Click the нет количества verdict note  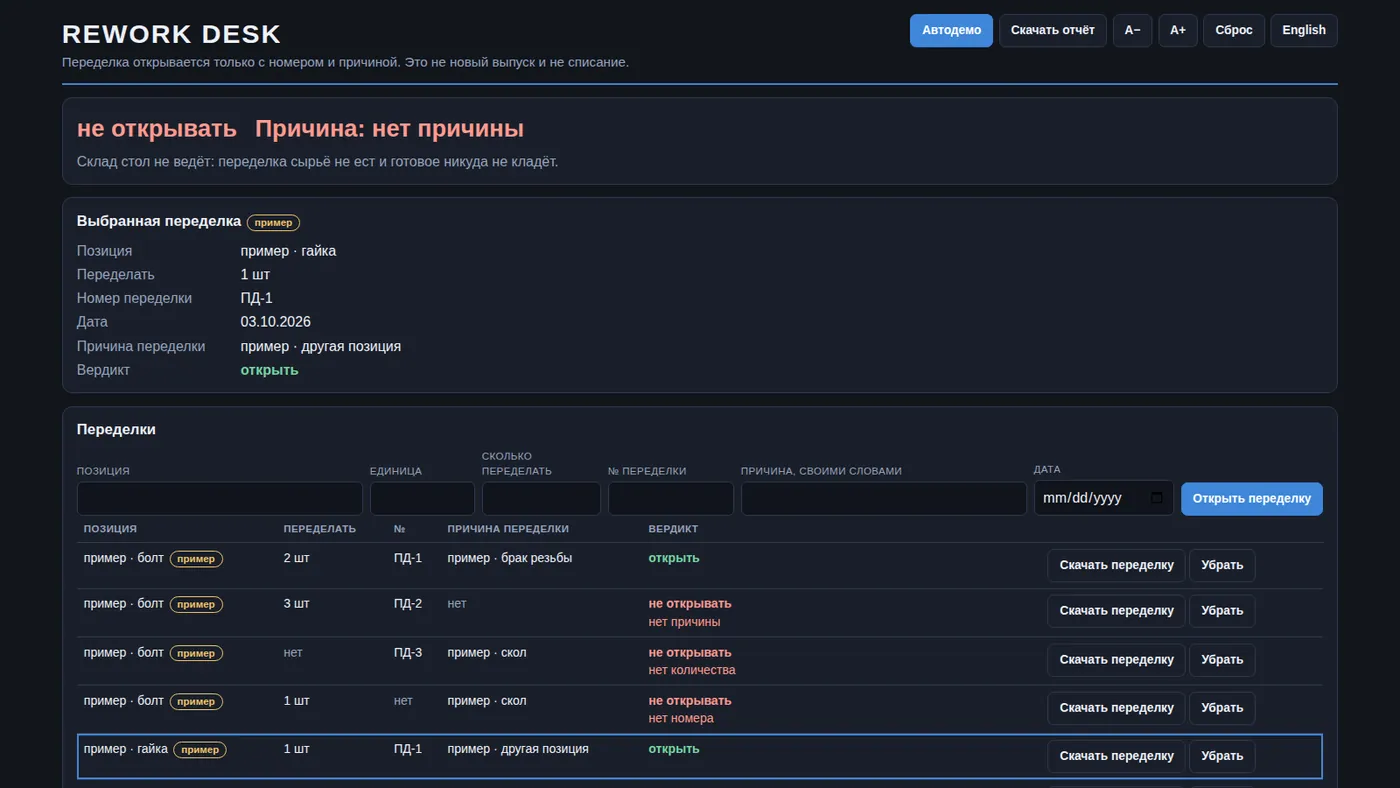click(x=692, y=670)
